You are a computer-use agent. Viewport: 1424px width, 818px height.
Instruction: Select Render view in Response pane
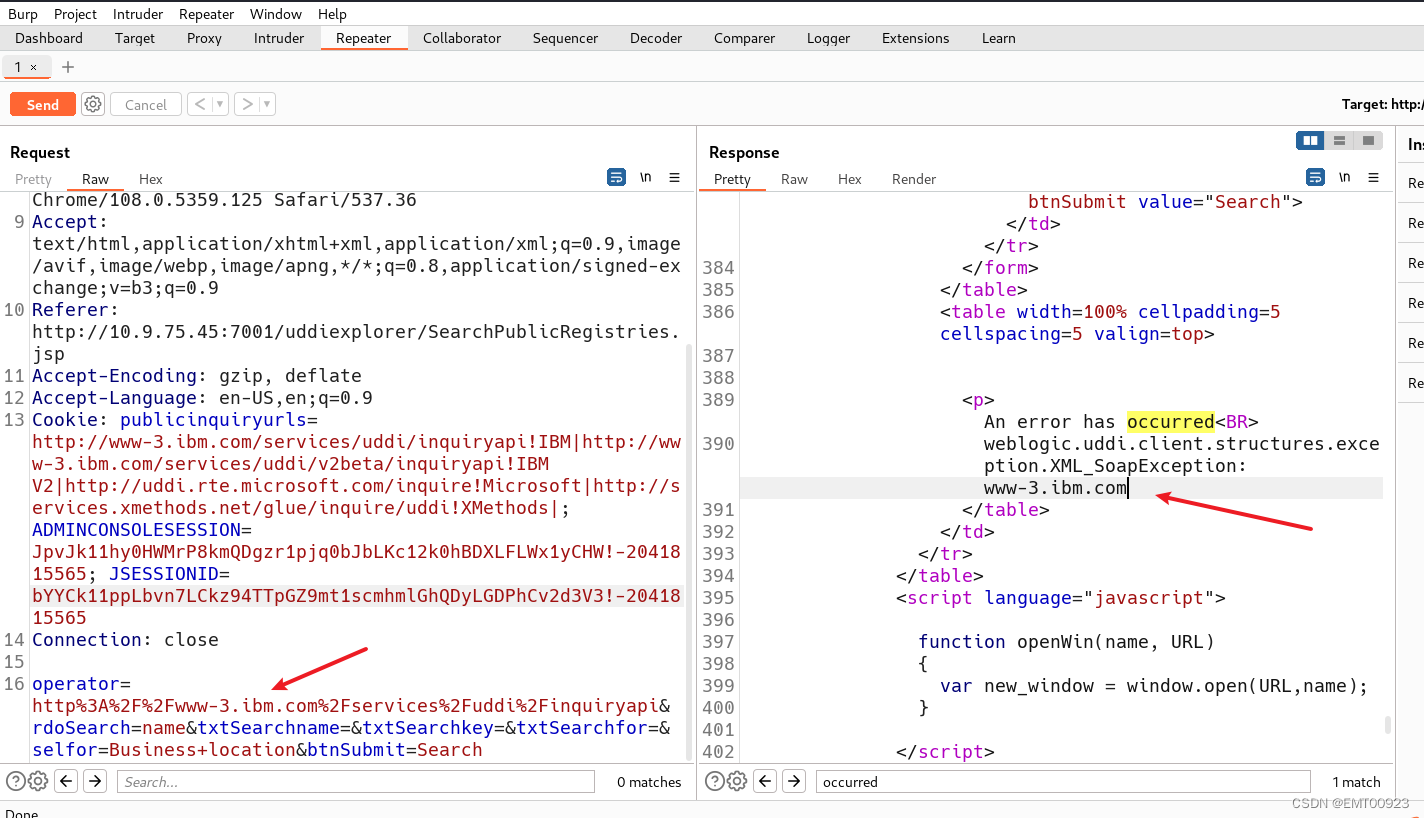[914, 179]
